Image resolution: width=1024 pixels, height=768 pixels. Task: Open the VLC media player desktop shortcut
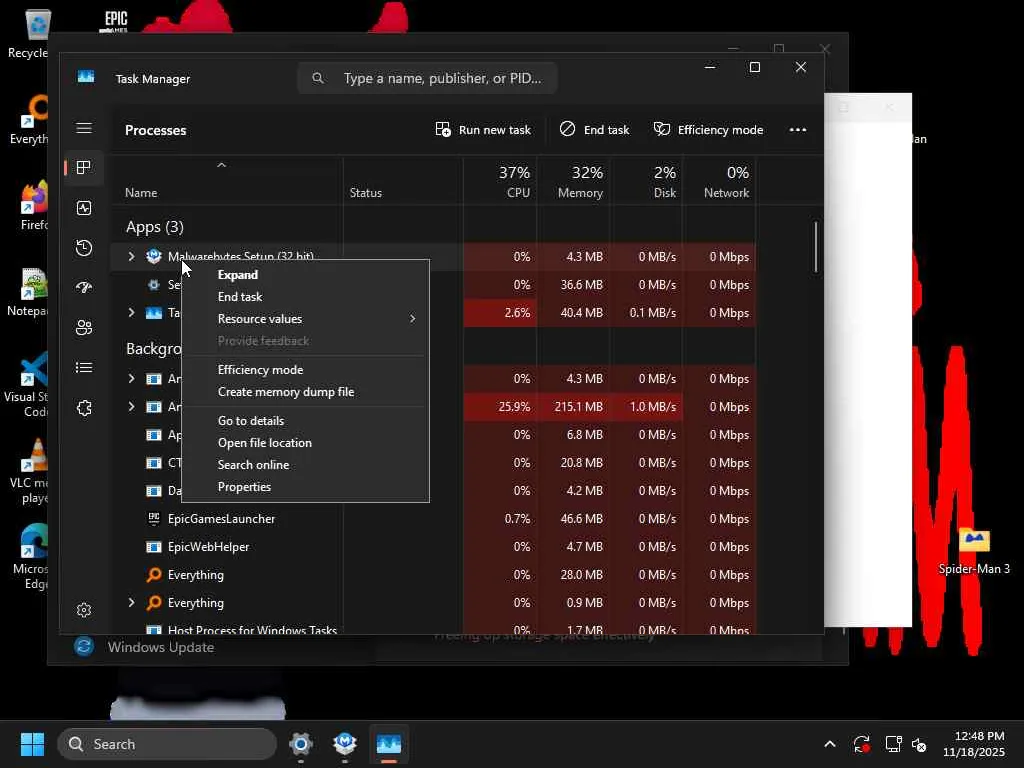[29, 472]
